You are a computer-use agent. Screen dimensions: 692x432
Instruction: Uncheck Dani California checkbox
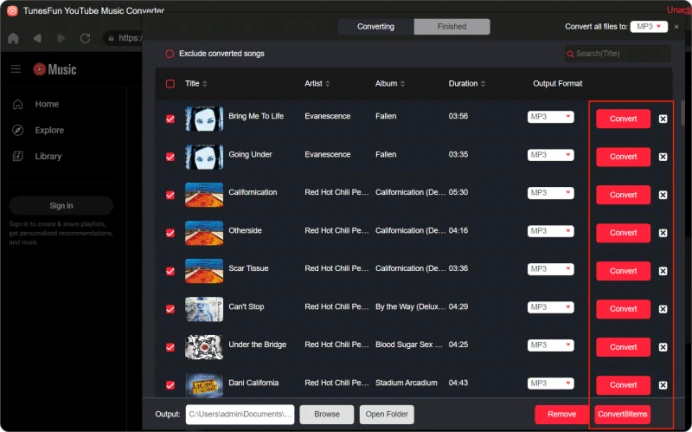170,386
